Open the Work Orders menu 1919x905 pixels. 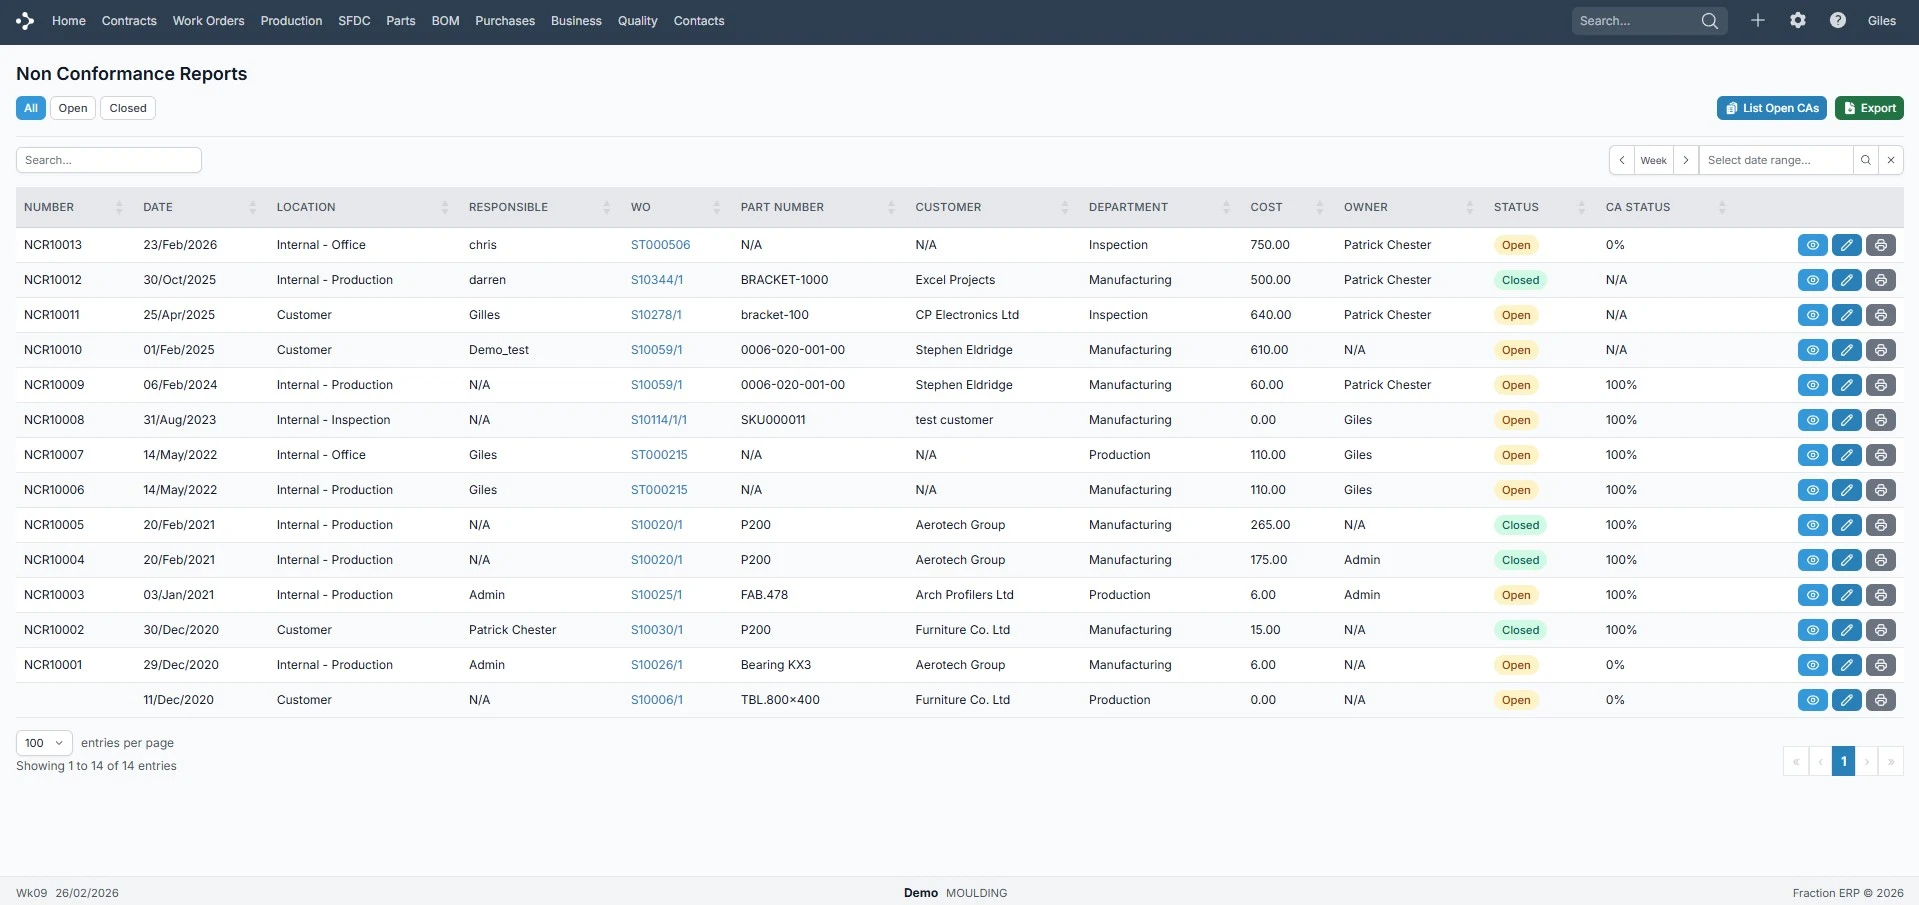[208, 21]
